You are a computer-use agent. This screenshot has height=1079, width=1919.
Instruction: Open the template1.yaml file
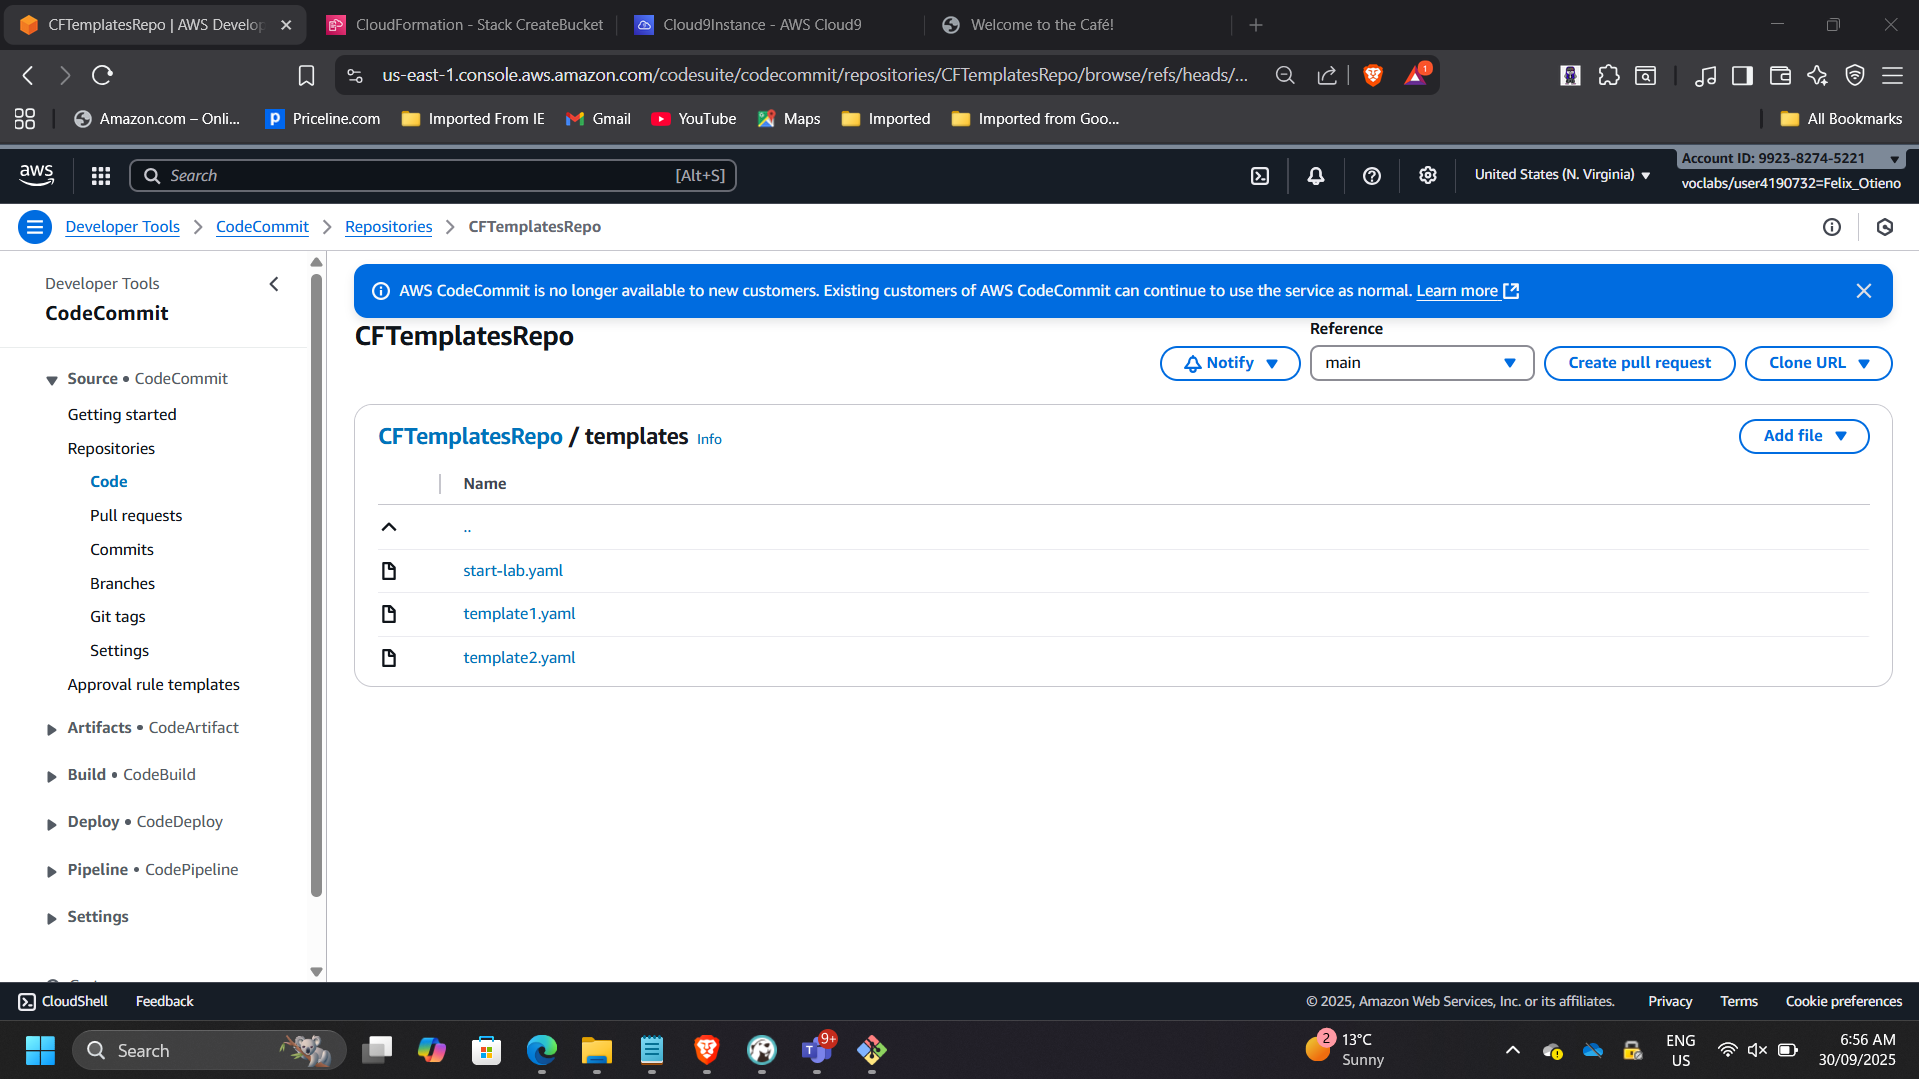click(519, 613)
